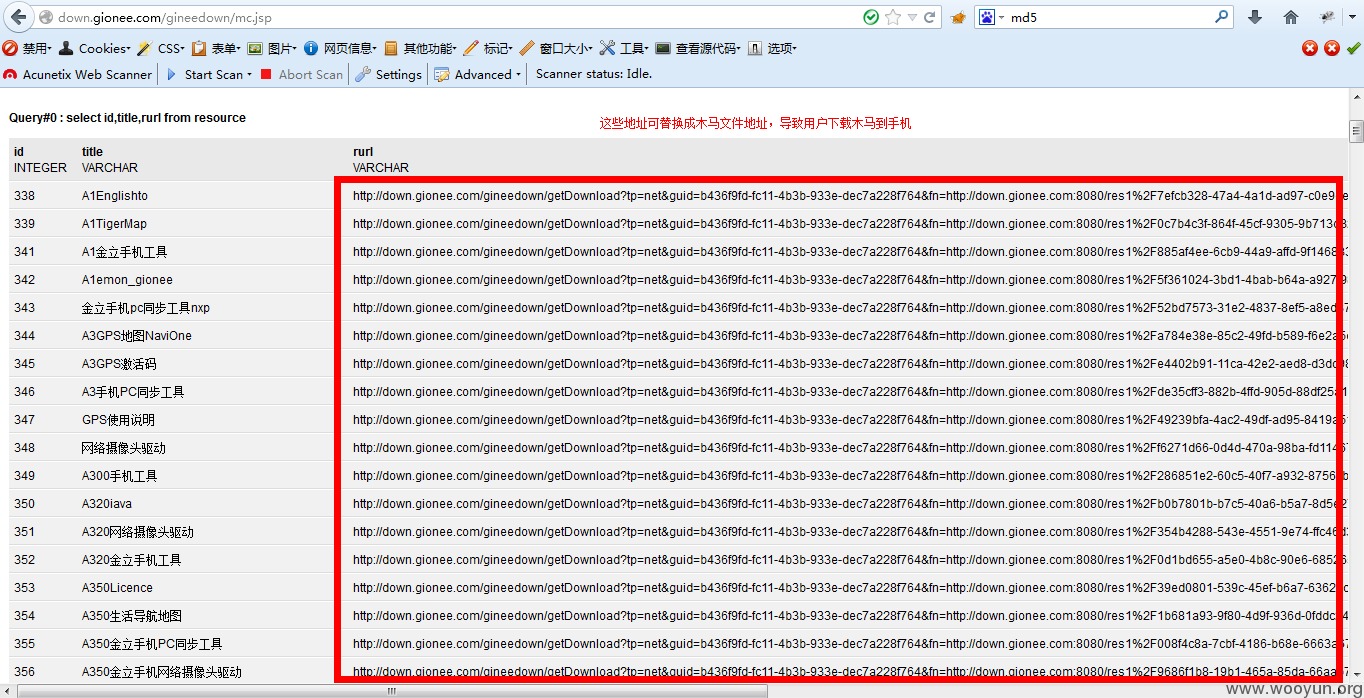This screenshot has width=1364, height=698.
Task: Click the rurl link in row 339
Action: [x=849, y=224]
